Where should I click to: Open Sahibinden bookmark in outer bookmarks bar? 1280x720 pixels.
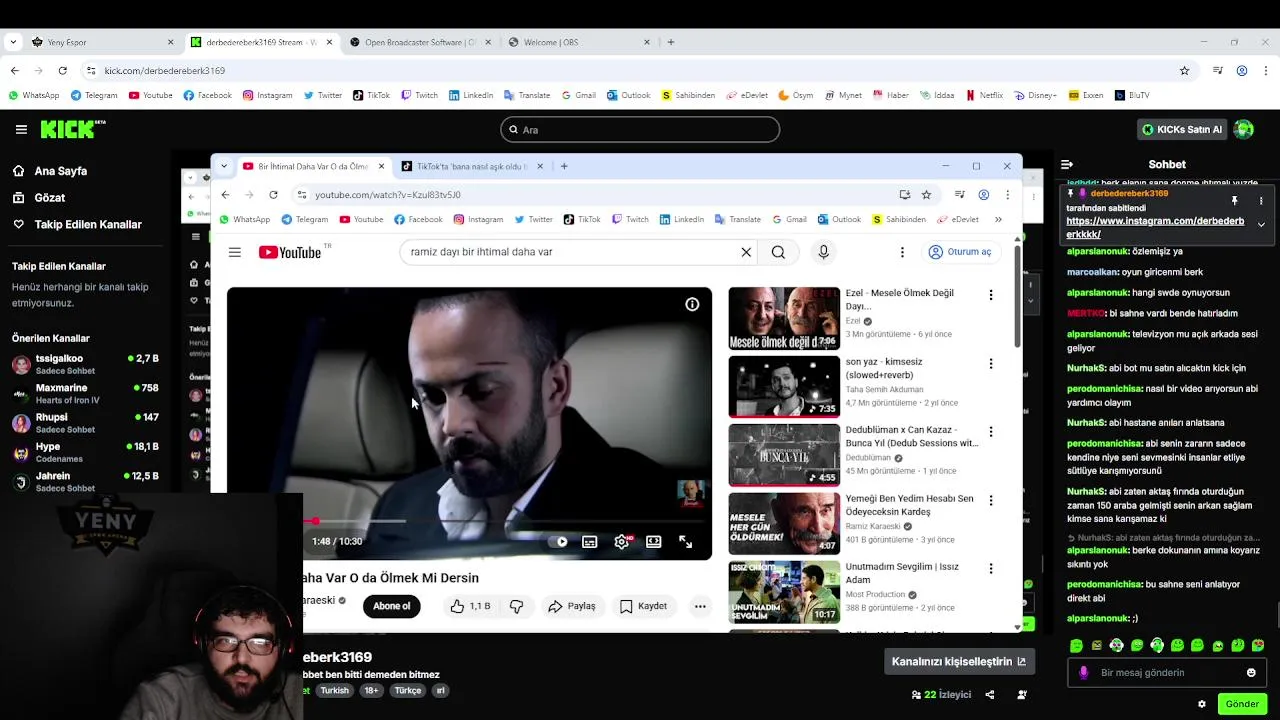point(689,96)
